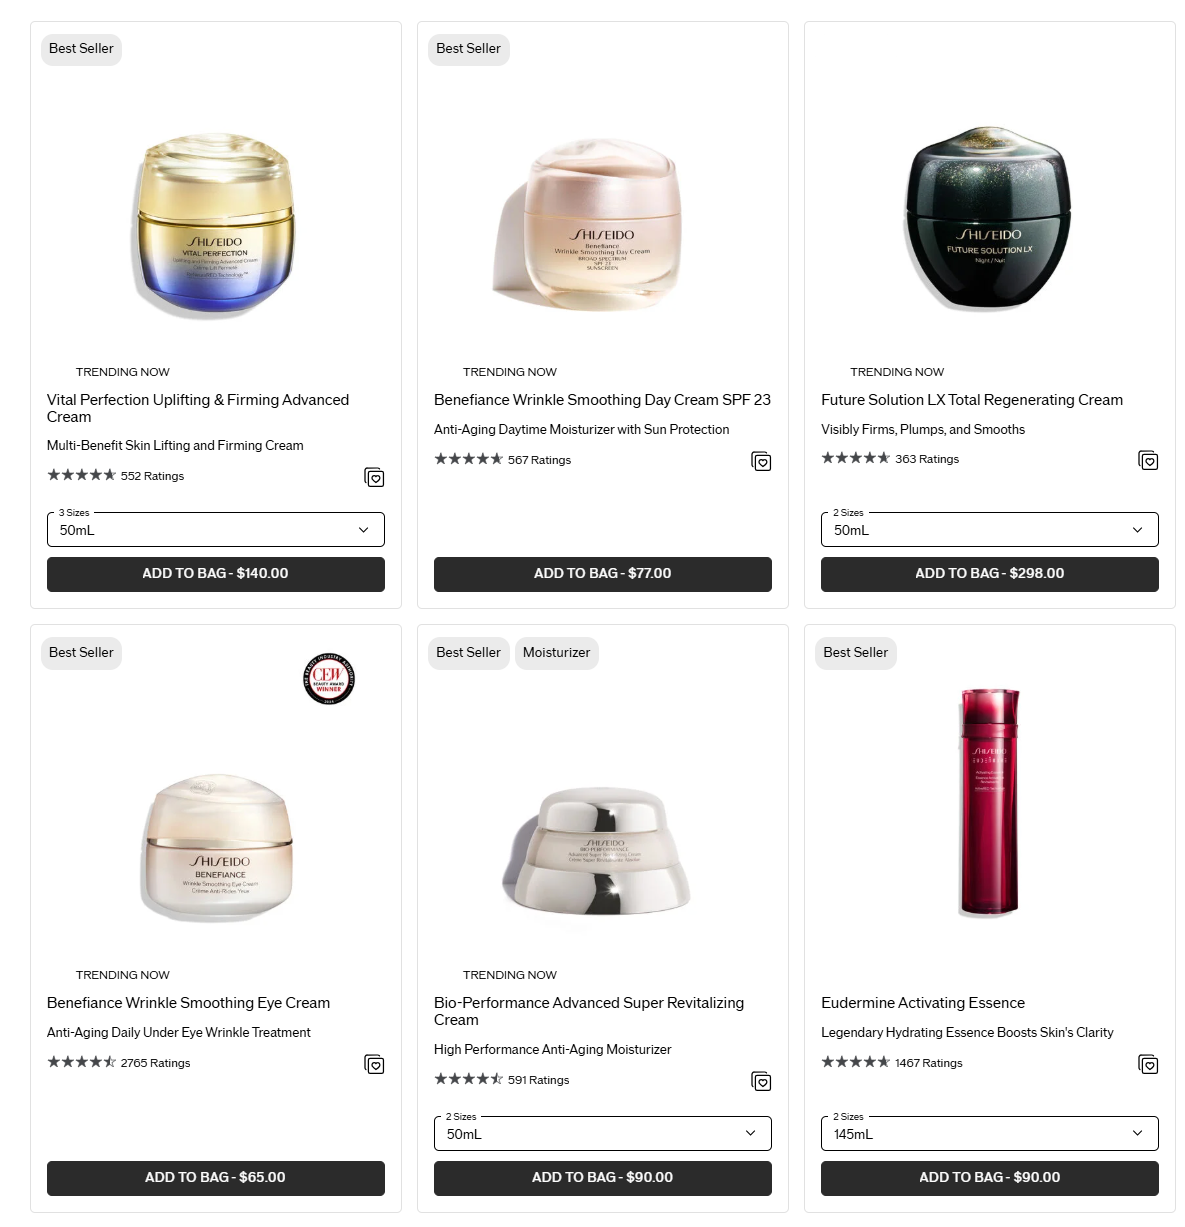1185x1227 pixels.
Task: Add Benefiance Day Cream to bag for $77.00
Action: click(603, 574)
